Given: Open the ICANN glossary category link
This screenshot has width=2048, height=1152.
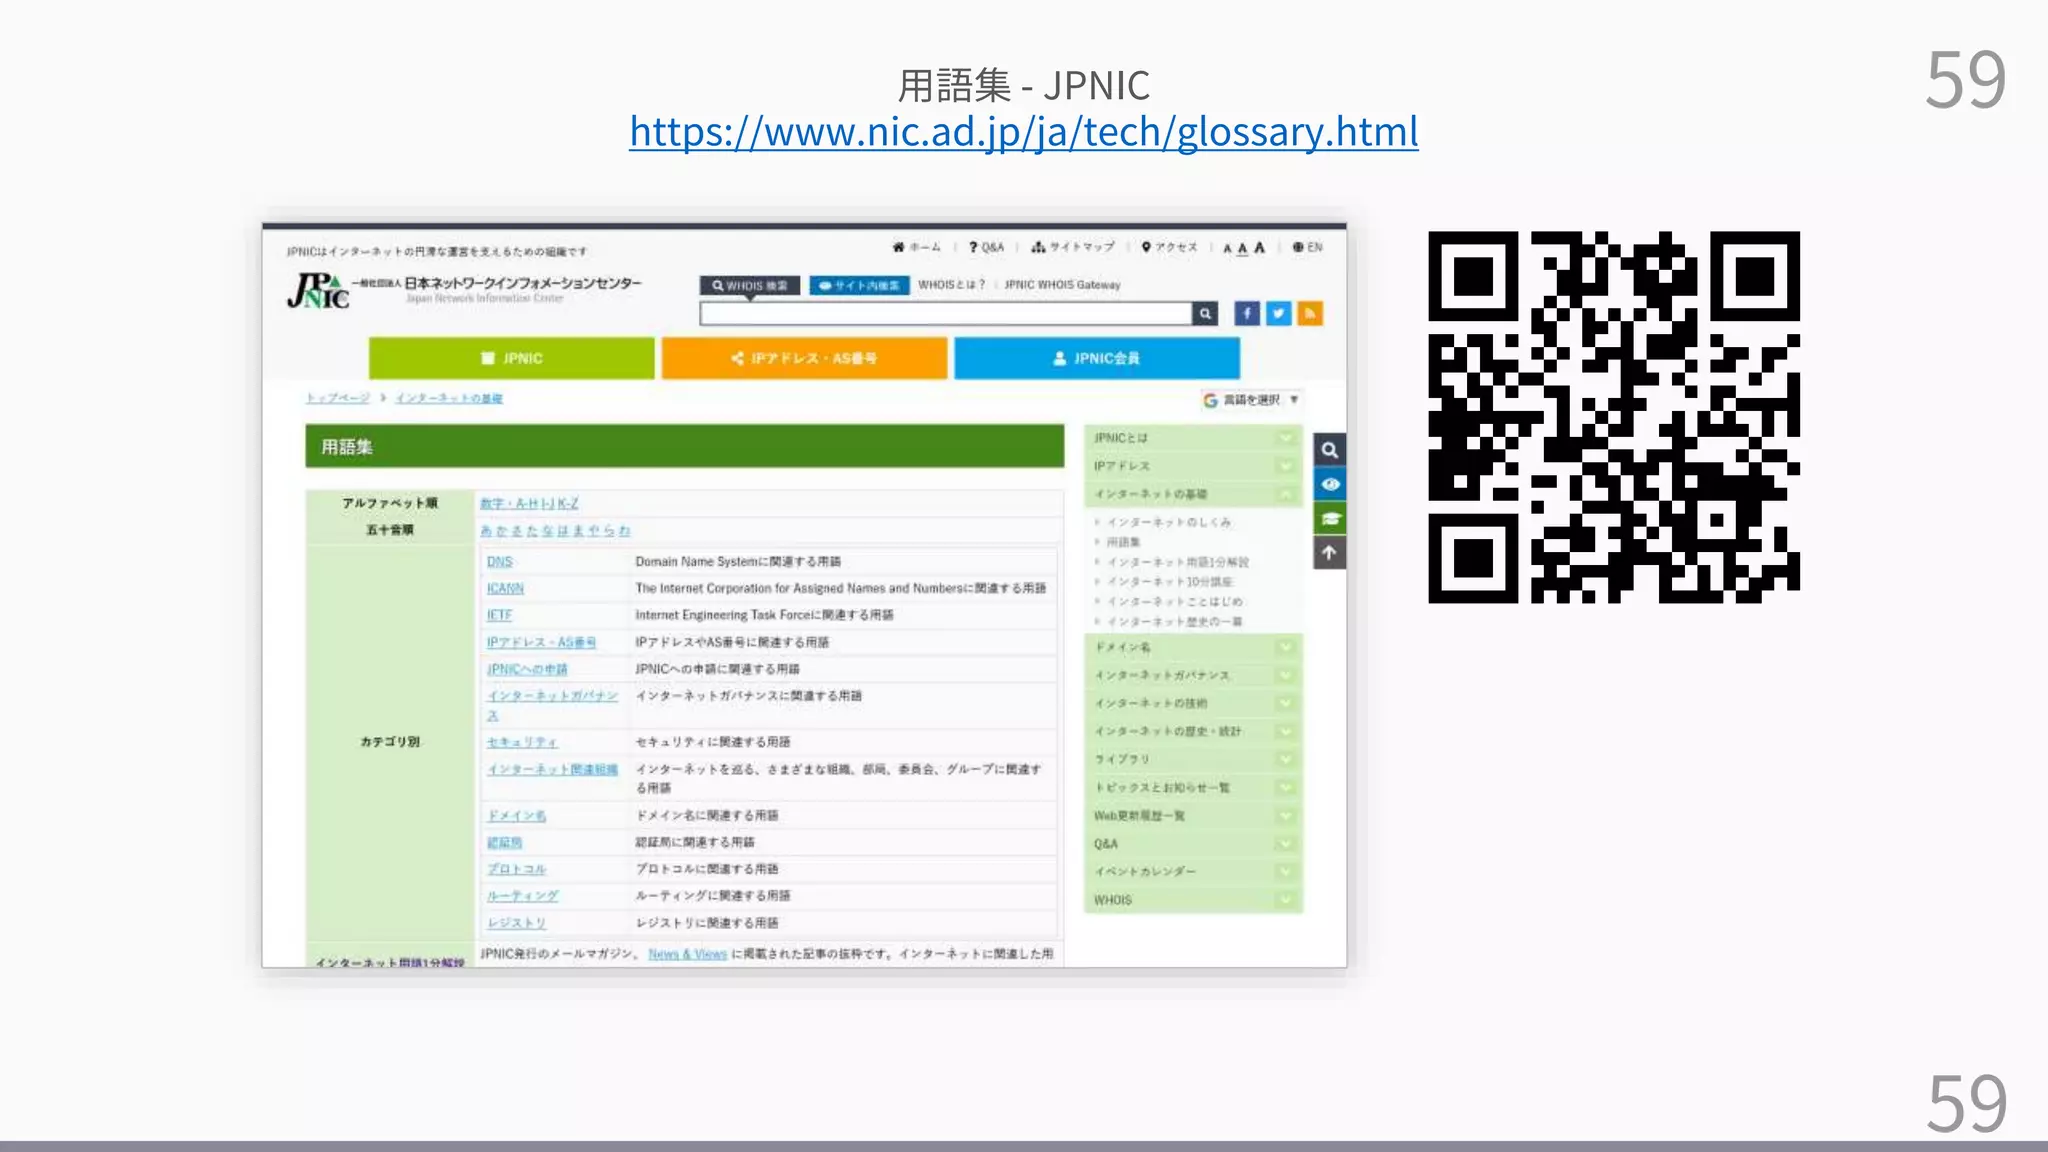Looking at the screenshot, I should click(x=505, y=589).
